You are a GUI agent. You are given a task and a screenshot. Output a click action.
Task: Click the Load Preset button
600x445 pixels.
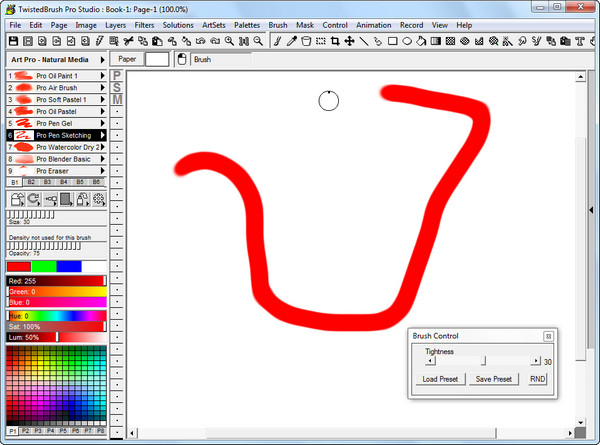tap(438, 379)
